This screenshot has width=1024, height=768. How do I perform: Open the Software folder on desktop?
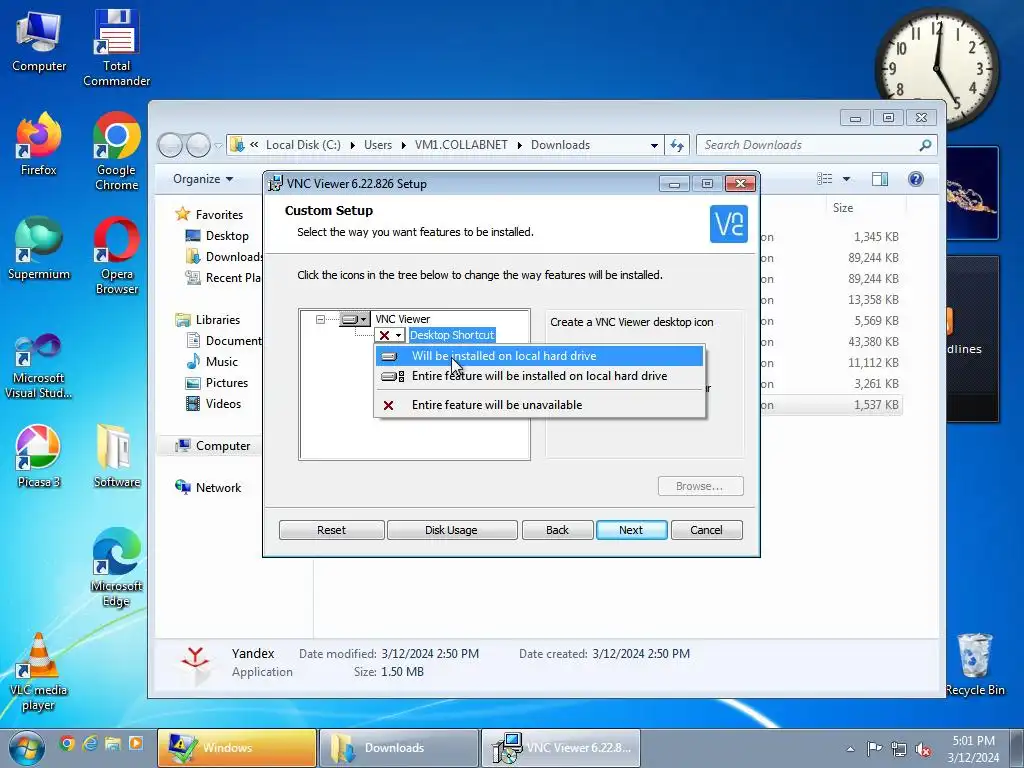(x=116, y=456)
